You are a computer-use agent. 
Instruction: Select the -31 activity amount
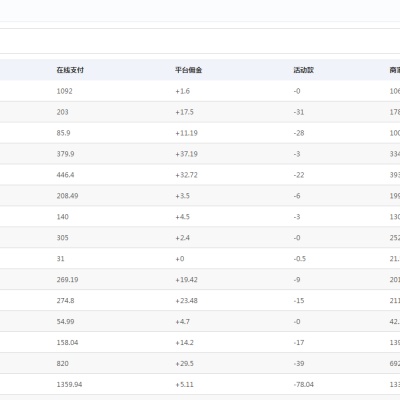(x=299, y=112)
